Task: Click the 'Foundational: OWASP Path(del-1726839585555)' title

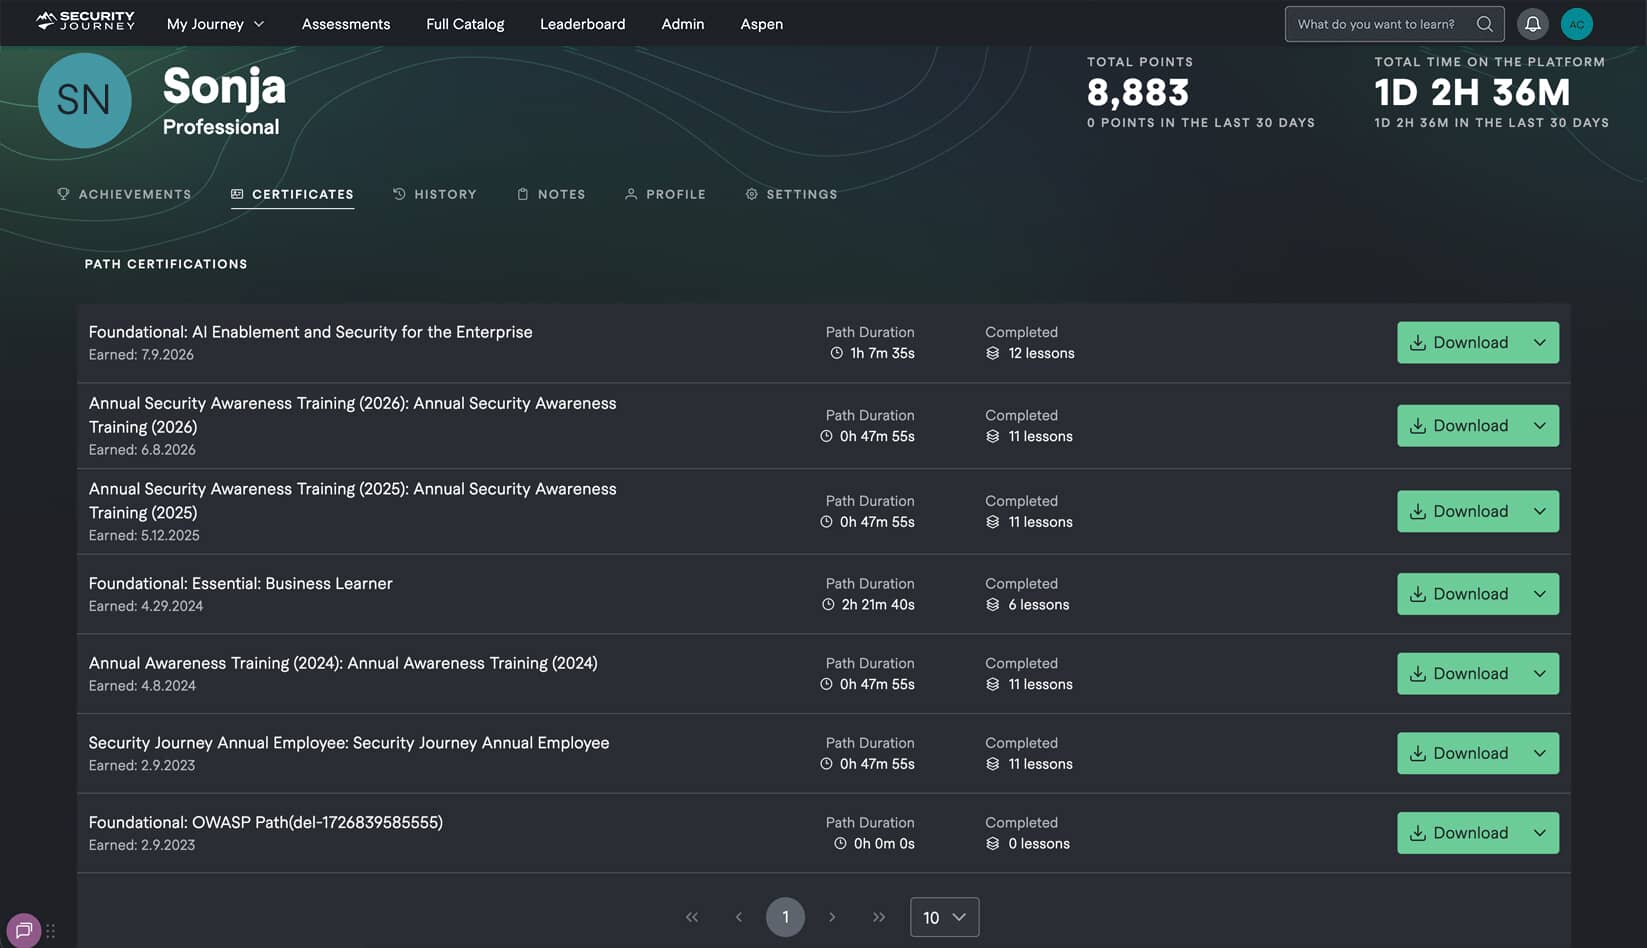Action: click(x=265, y=822)
